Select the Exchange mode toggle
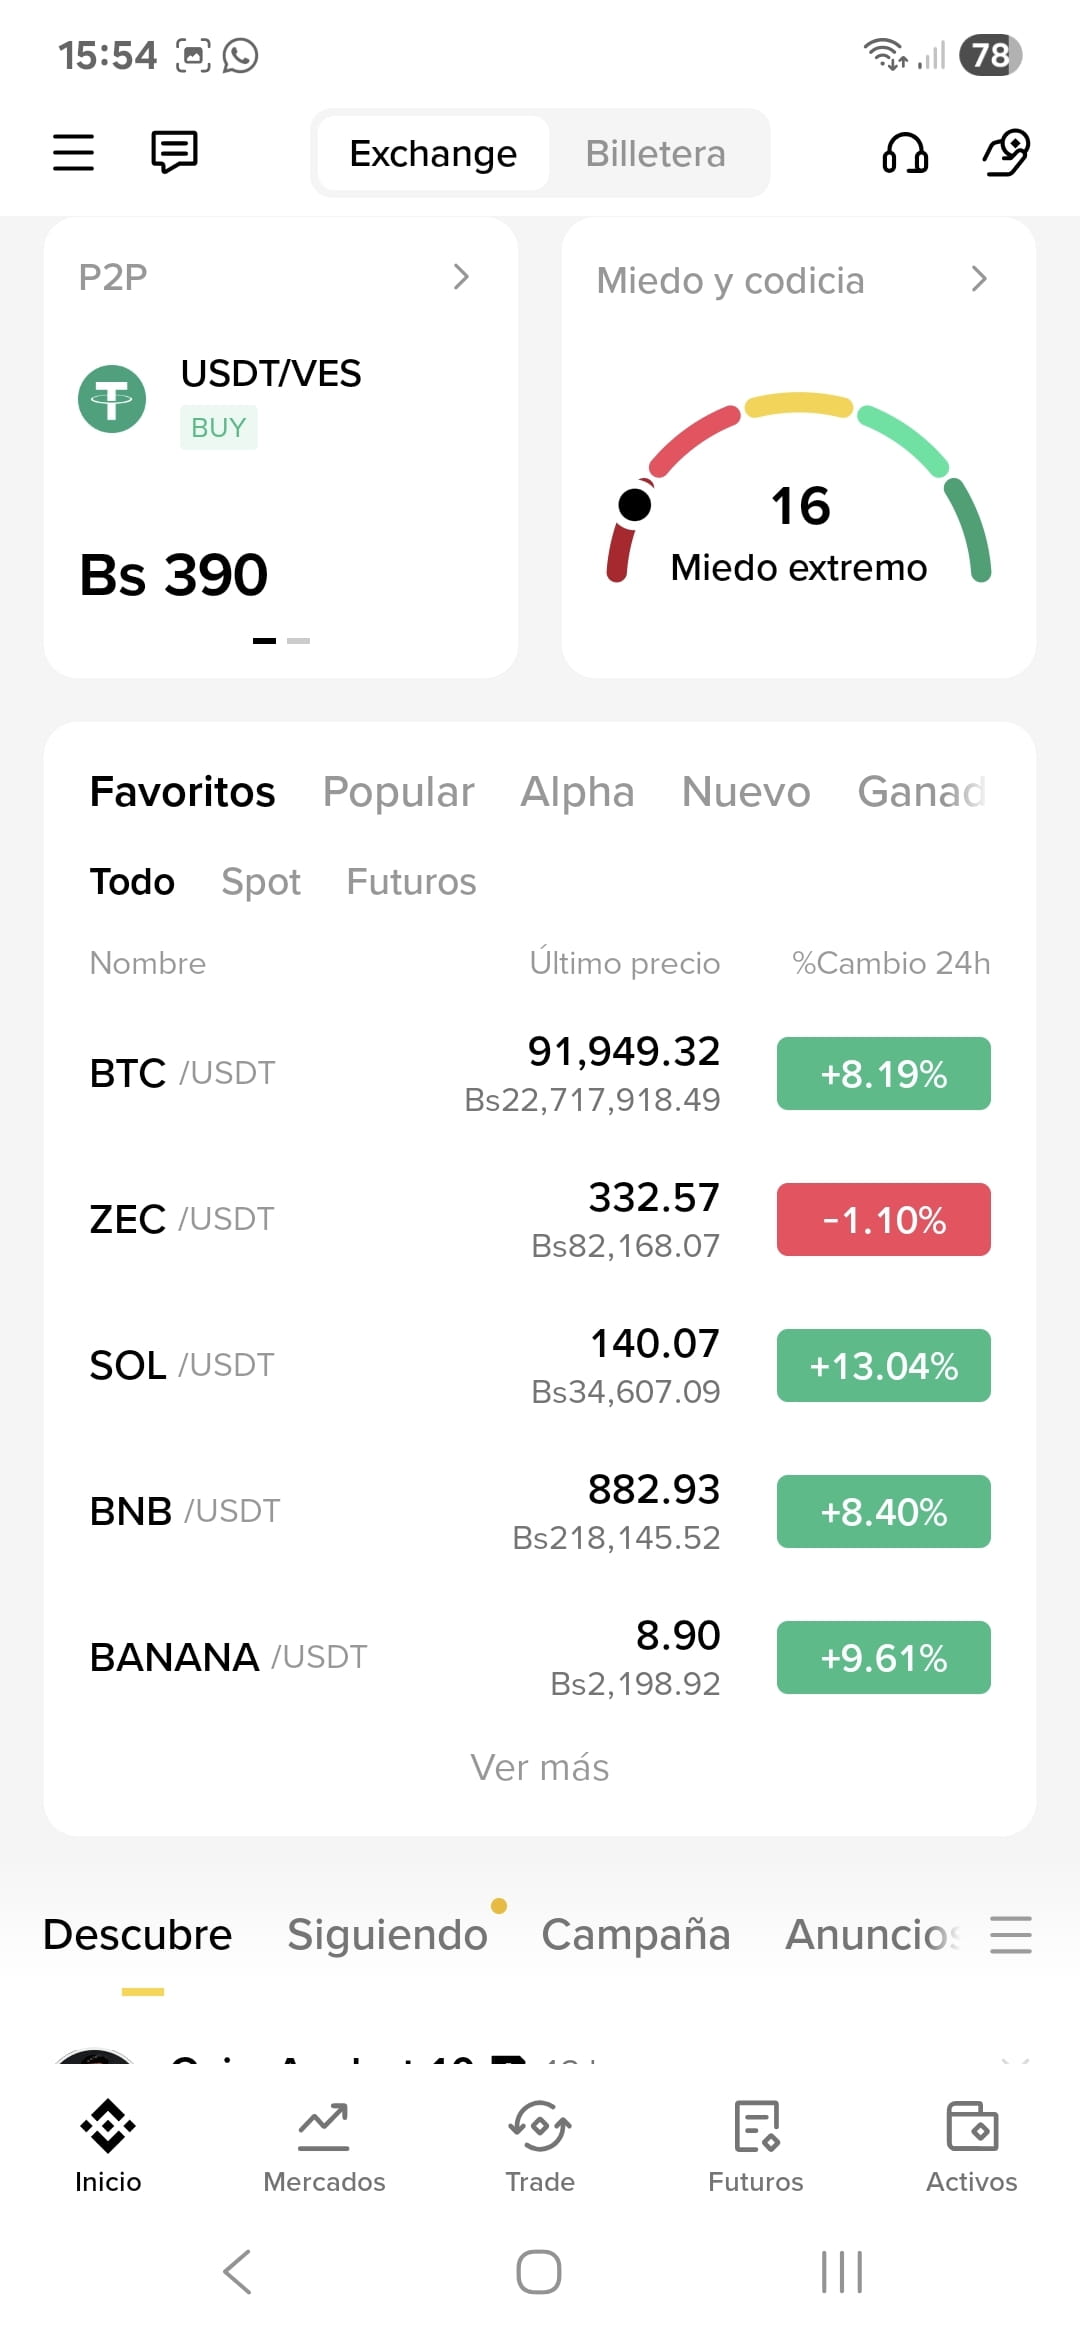1080x2340 pixels. pyautogui.click(x=433, y=154)
